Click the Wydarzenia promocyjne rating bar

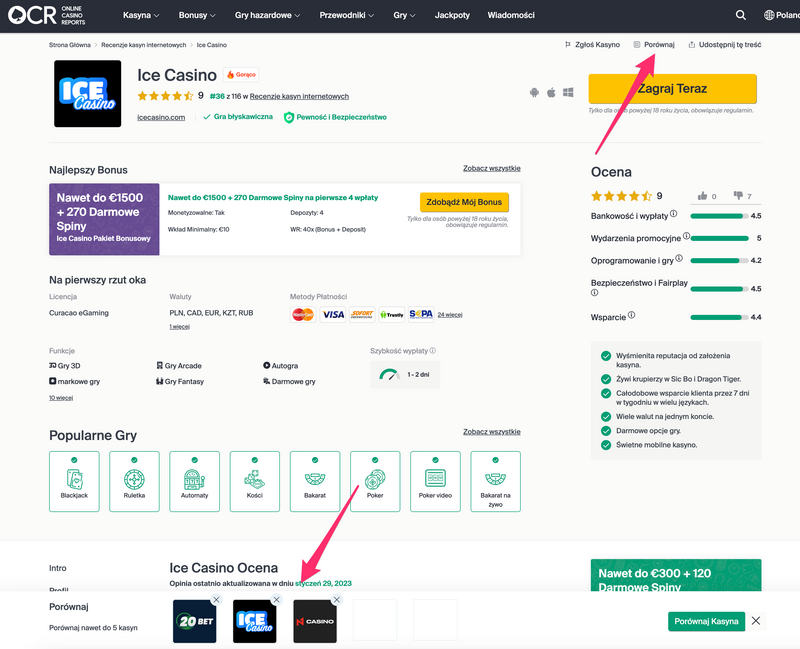[x=719, y=238]
